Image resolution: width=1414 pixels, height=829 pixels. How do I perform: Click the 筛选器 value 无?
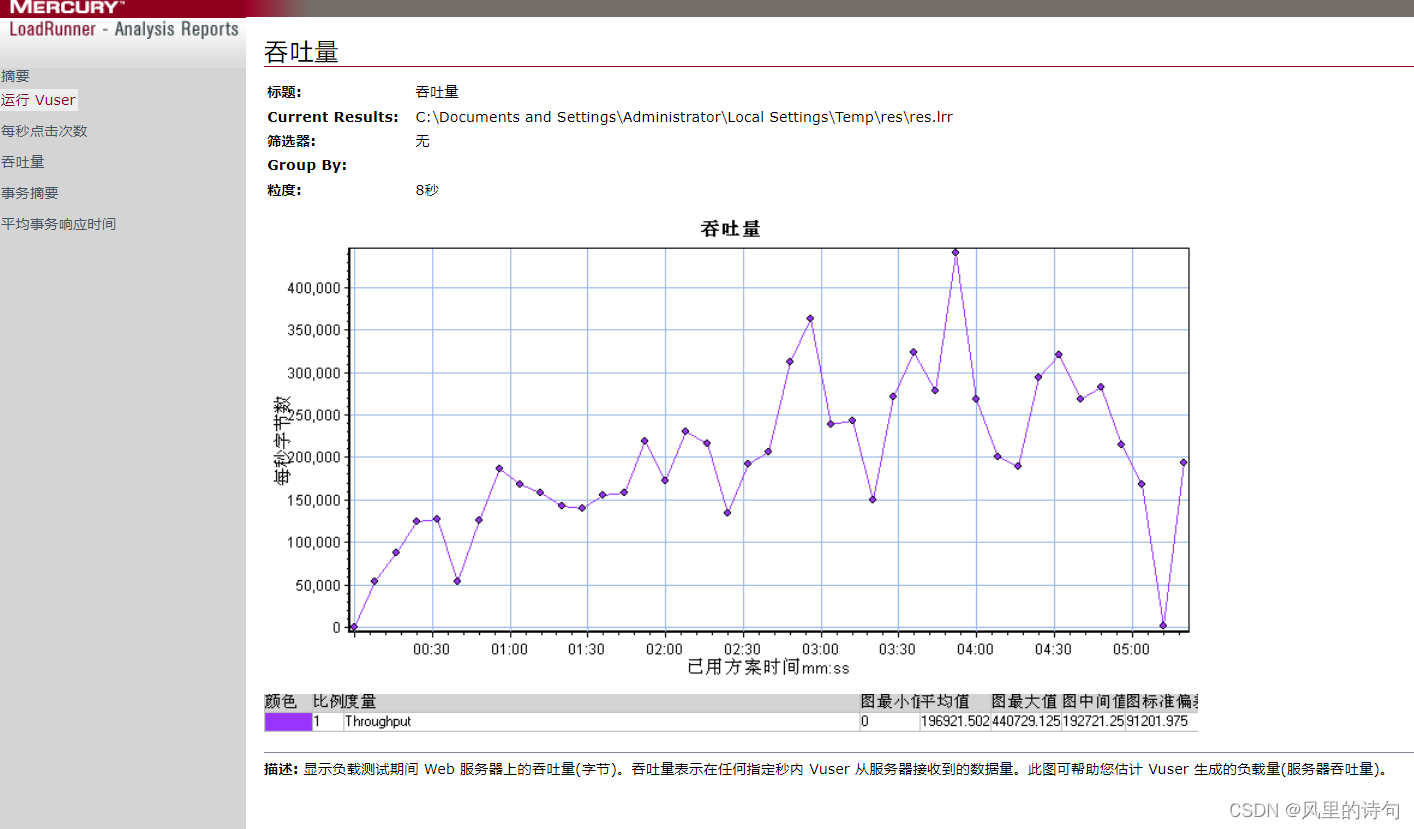pos(422,141)
